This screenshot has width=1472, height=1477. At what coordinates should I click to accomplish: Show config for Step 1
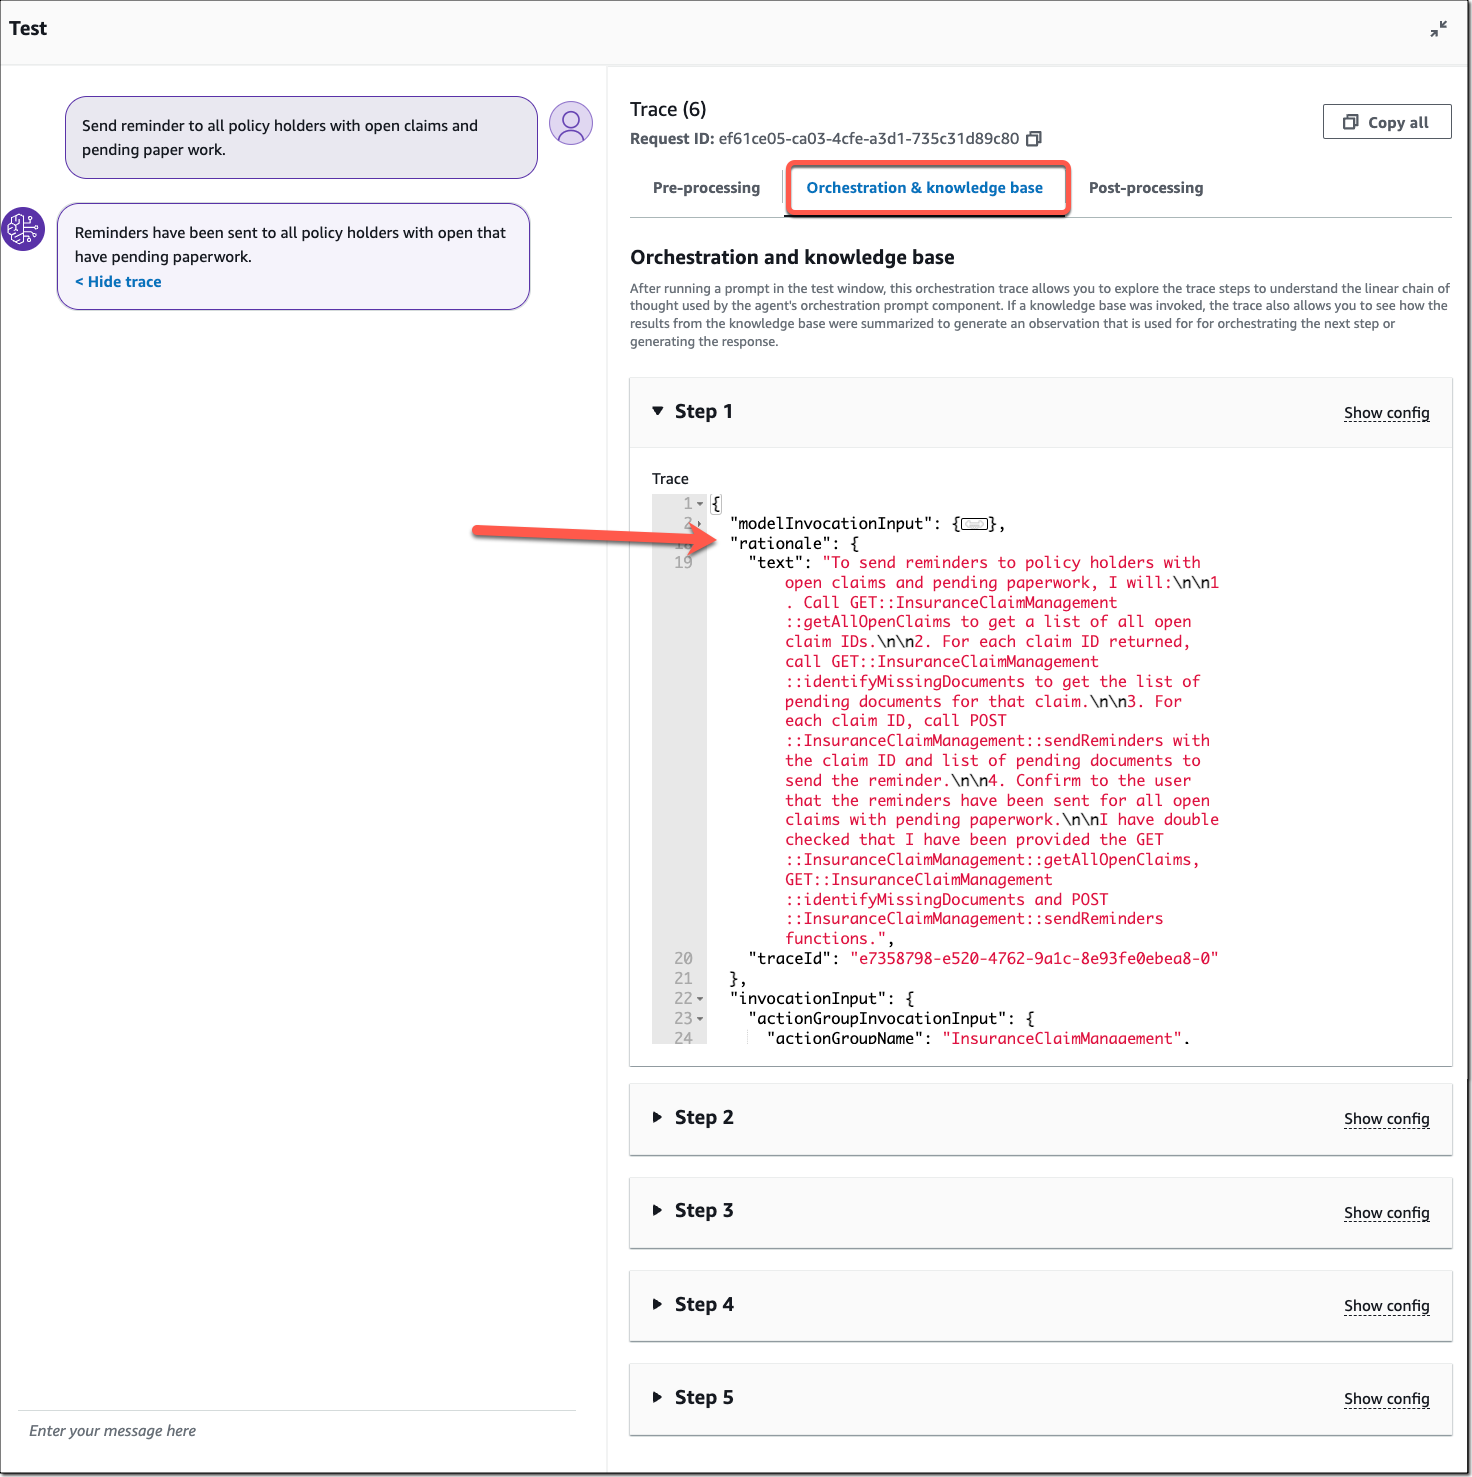coord(1387,413)
